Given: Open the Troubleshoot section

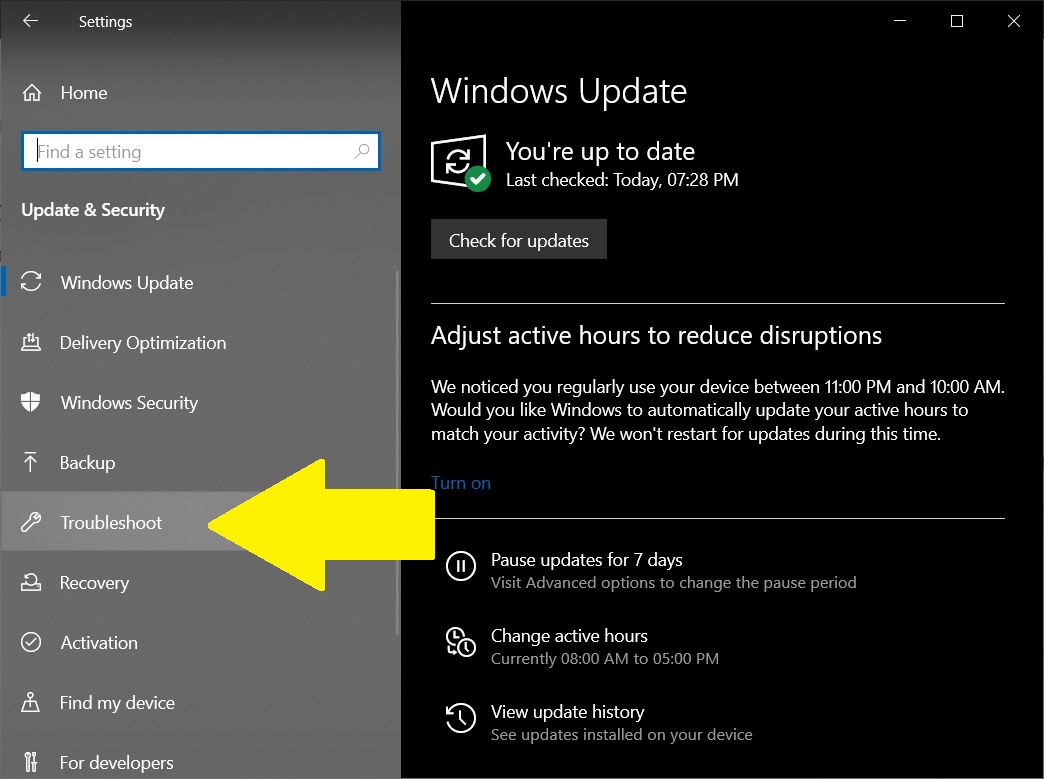Looking at the screenshot, I should pyautogui.click(x=199, y=522).
